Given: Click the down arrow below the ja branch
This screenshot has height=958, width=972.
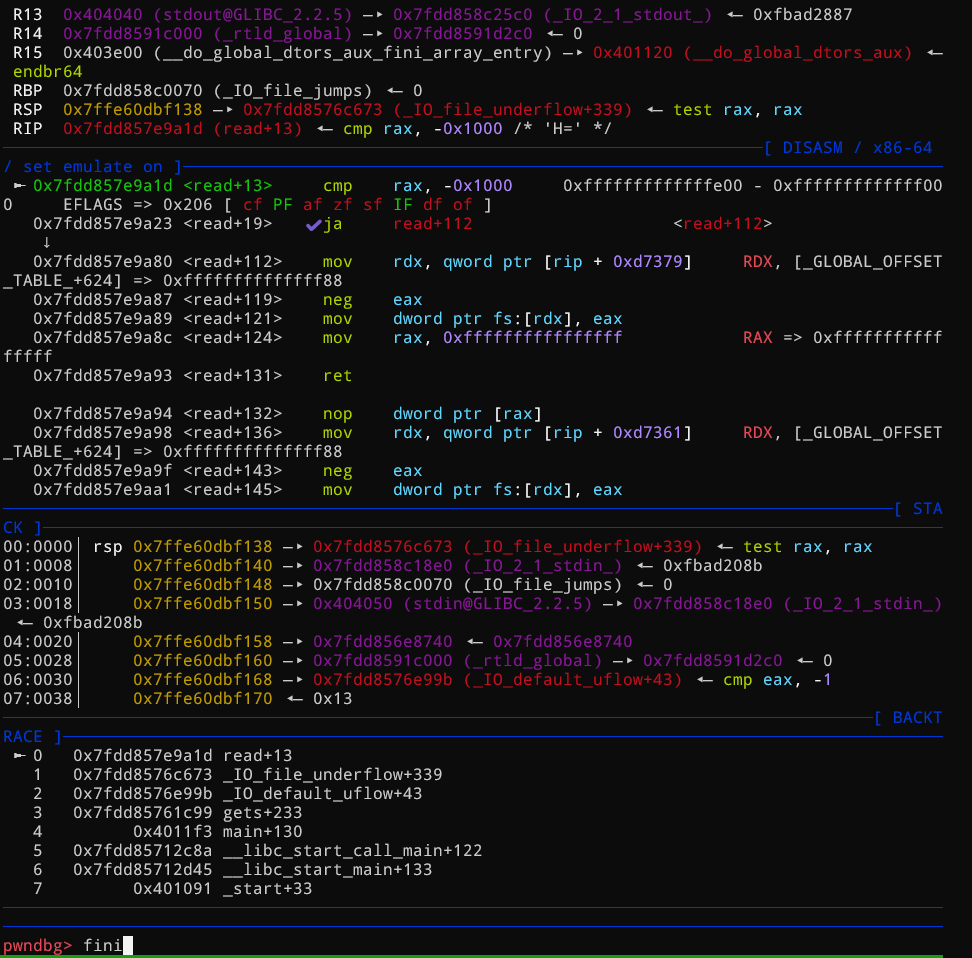Looking at the screenshot, I should (46, 242).
